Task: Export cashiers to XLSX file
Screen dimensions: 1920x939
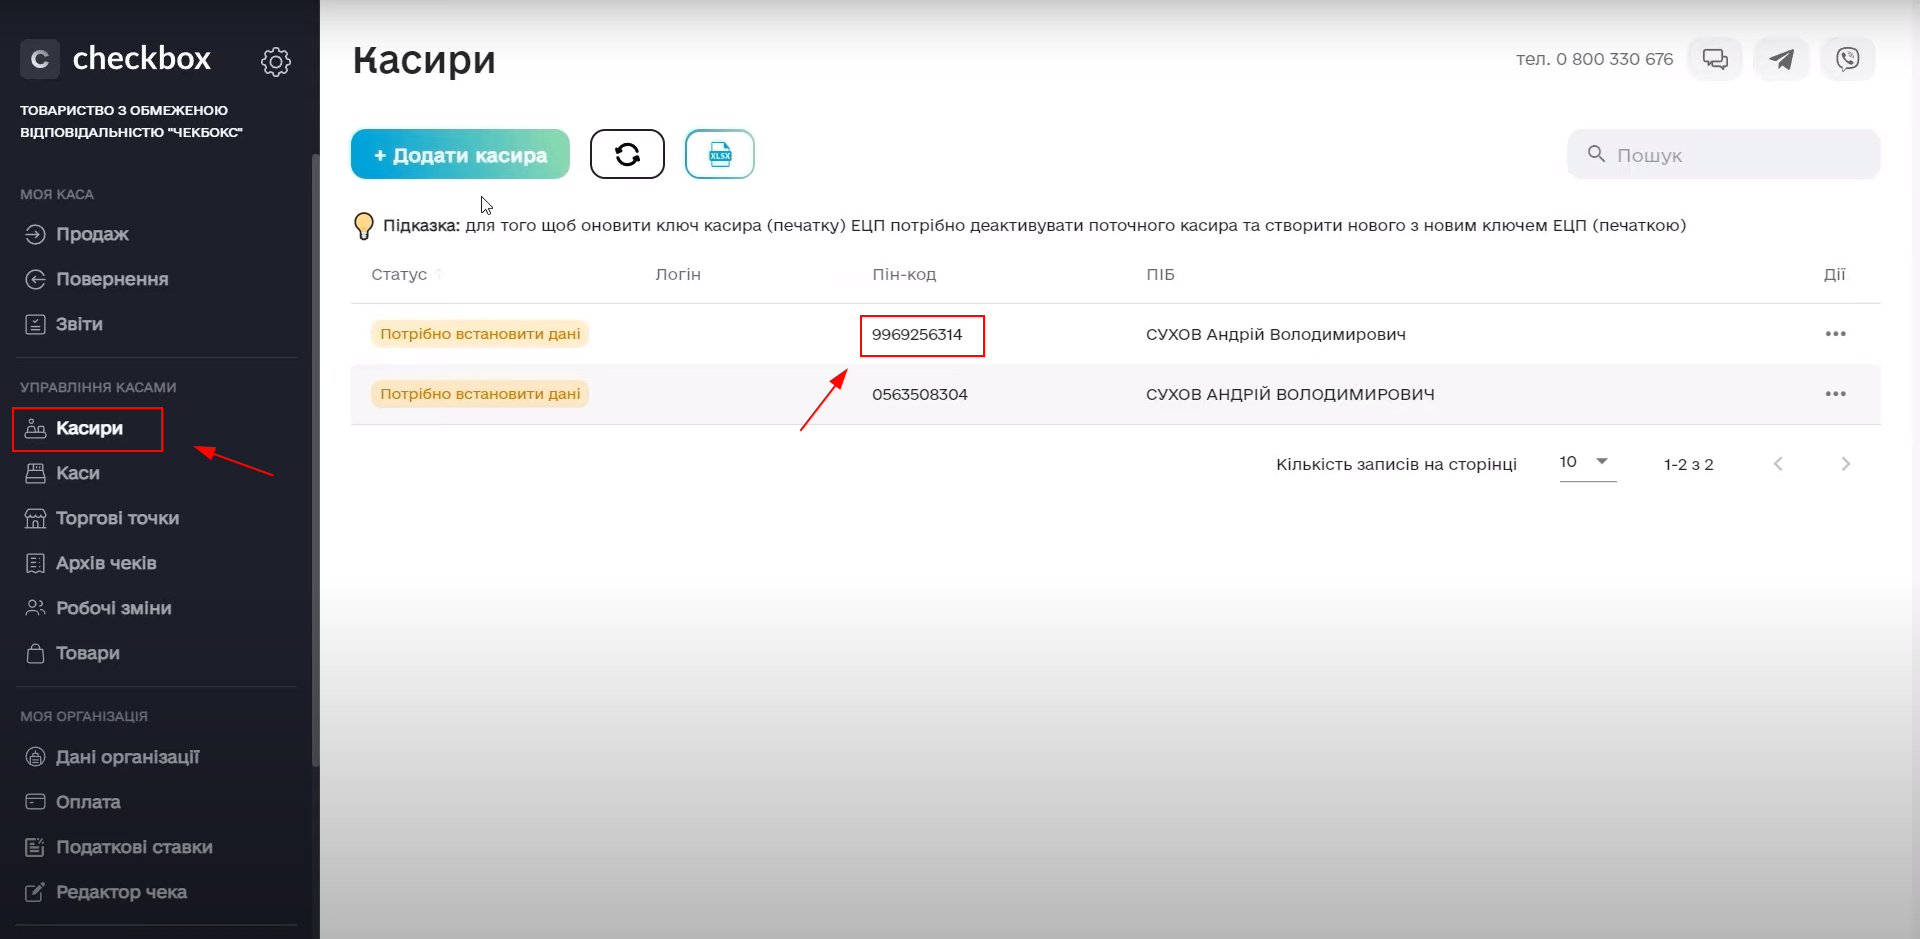Action: tap(720, 154)
